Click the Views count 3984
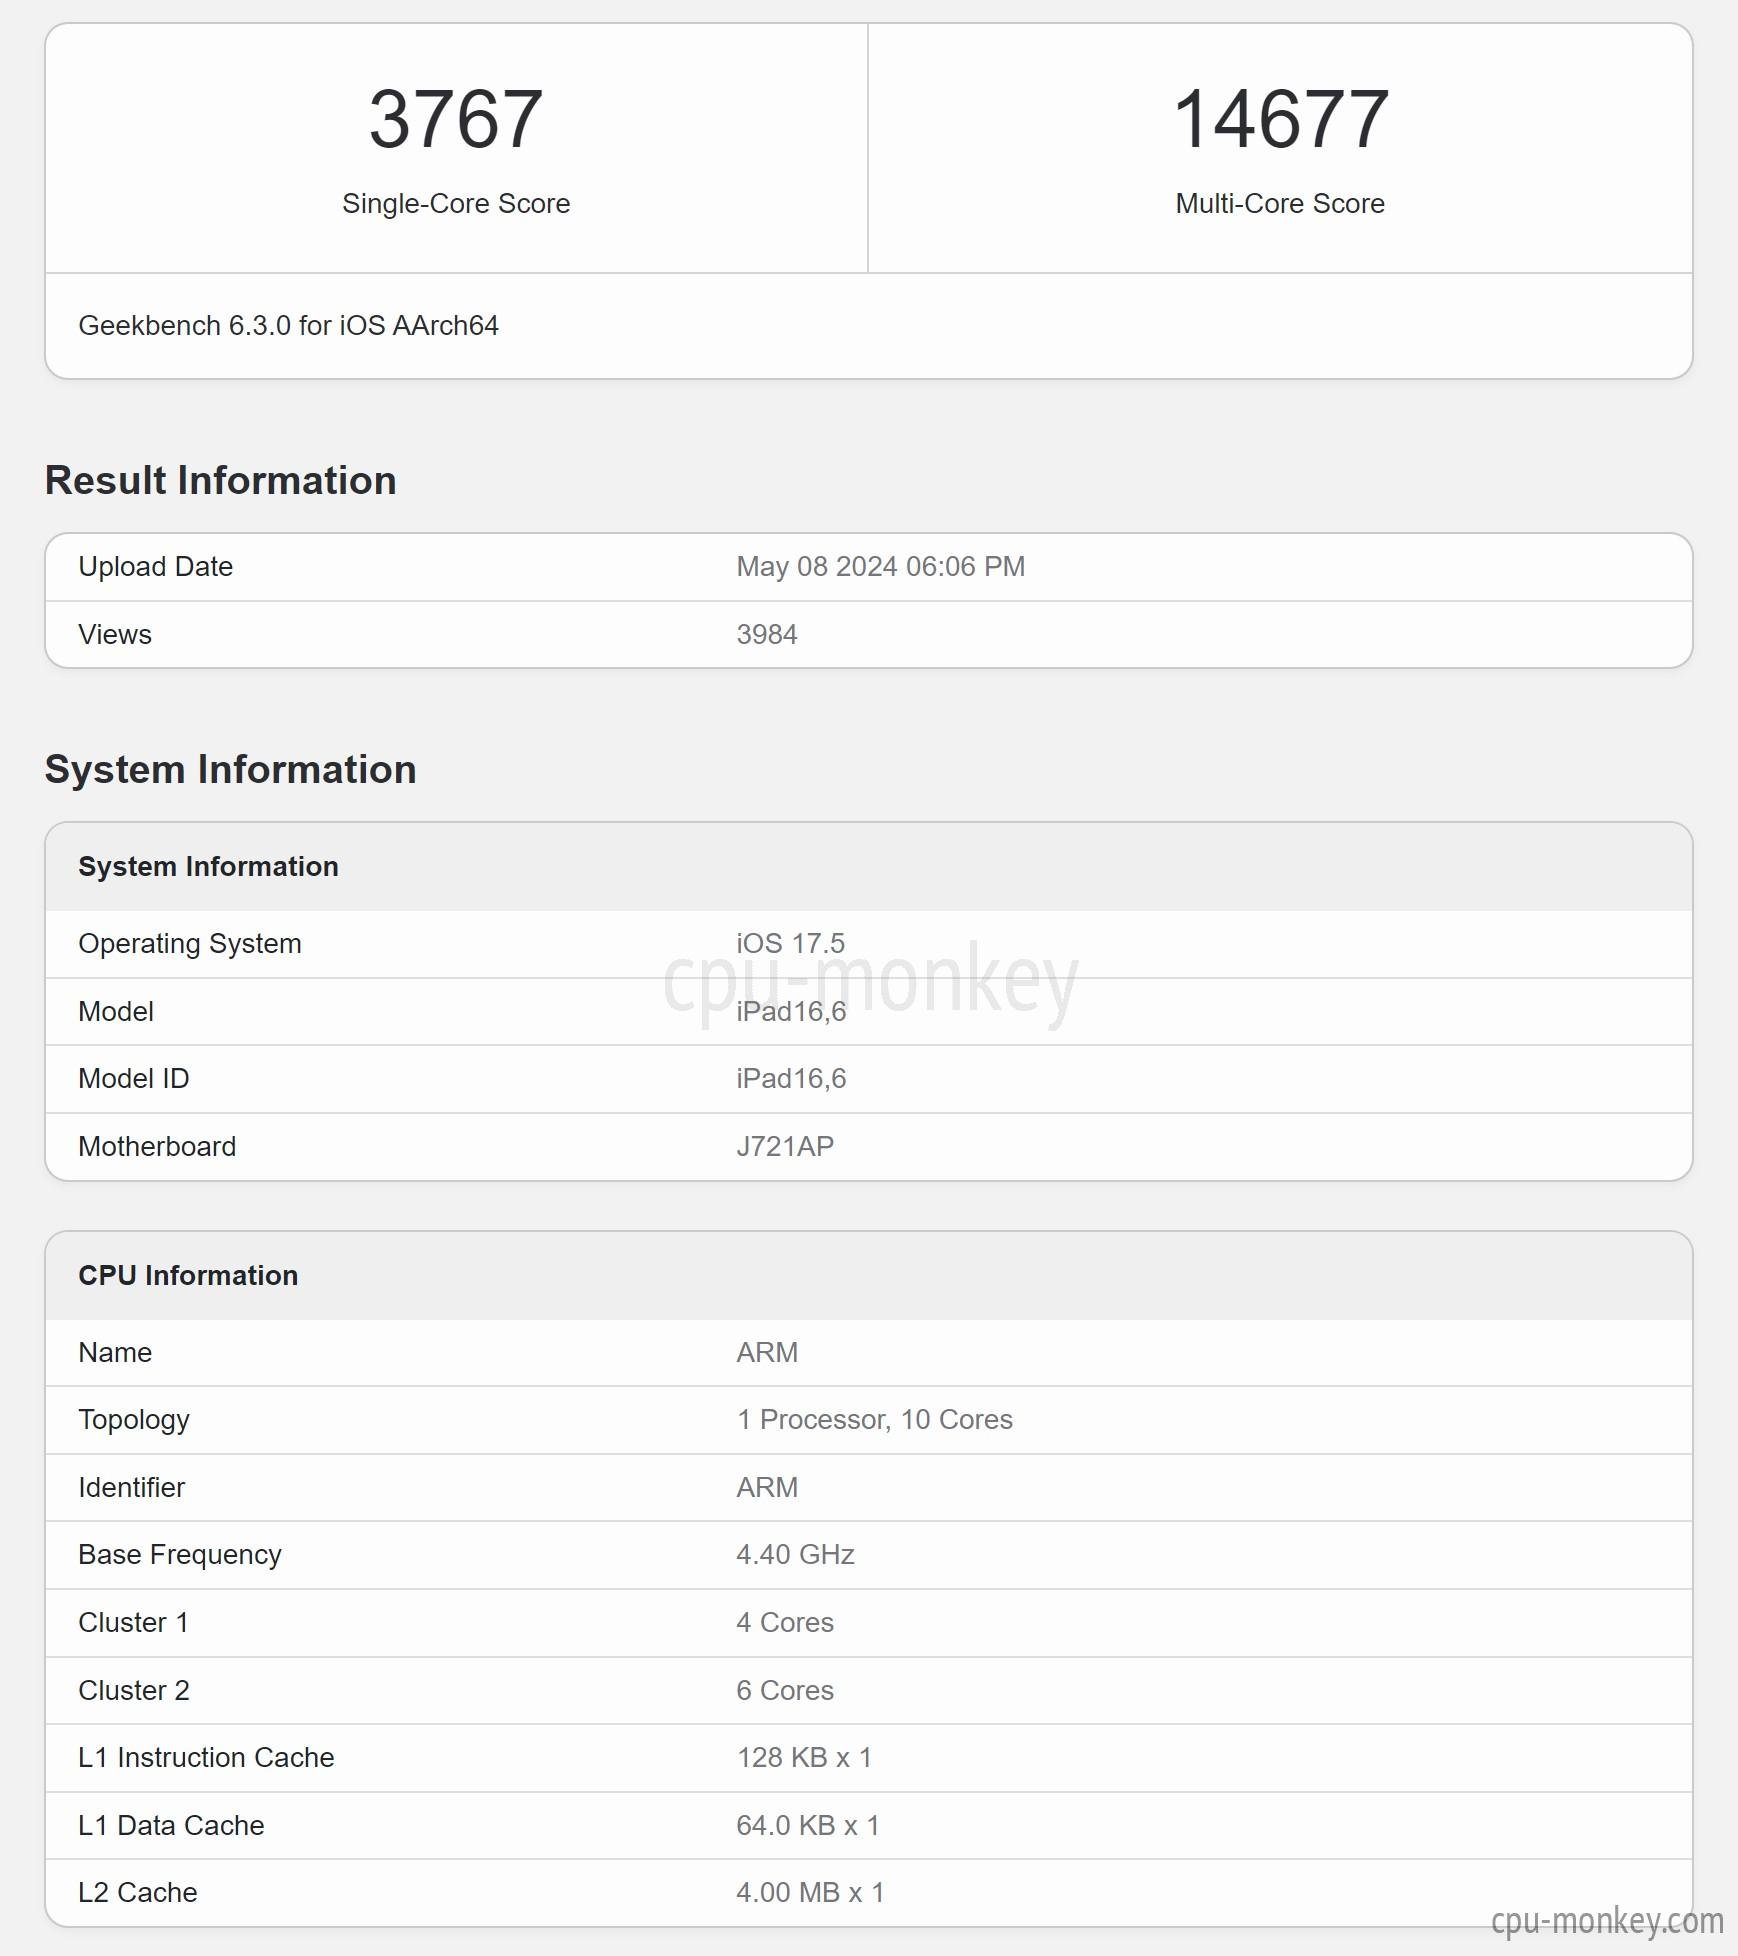The height and width of the screenshot is (1956, 1738). tap(767, 634)
